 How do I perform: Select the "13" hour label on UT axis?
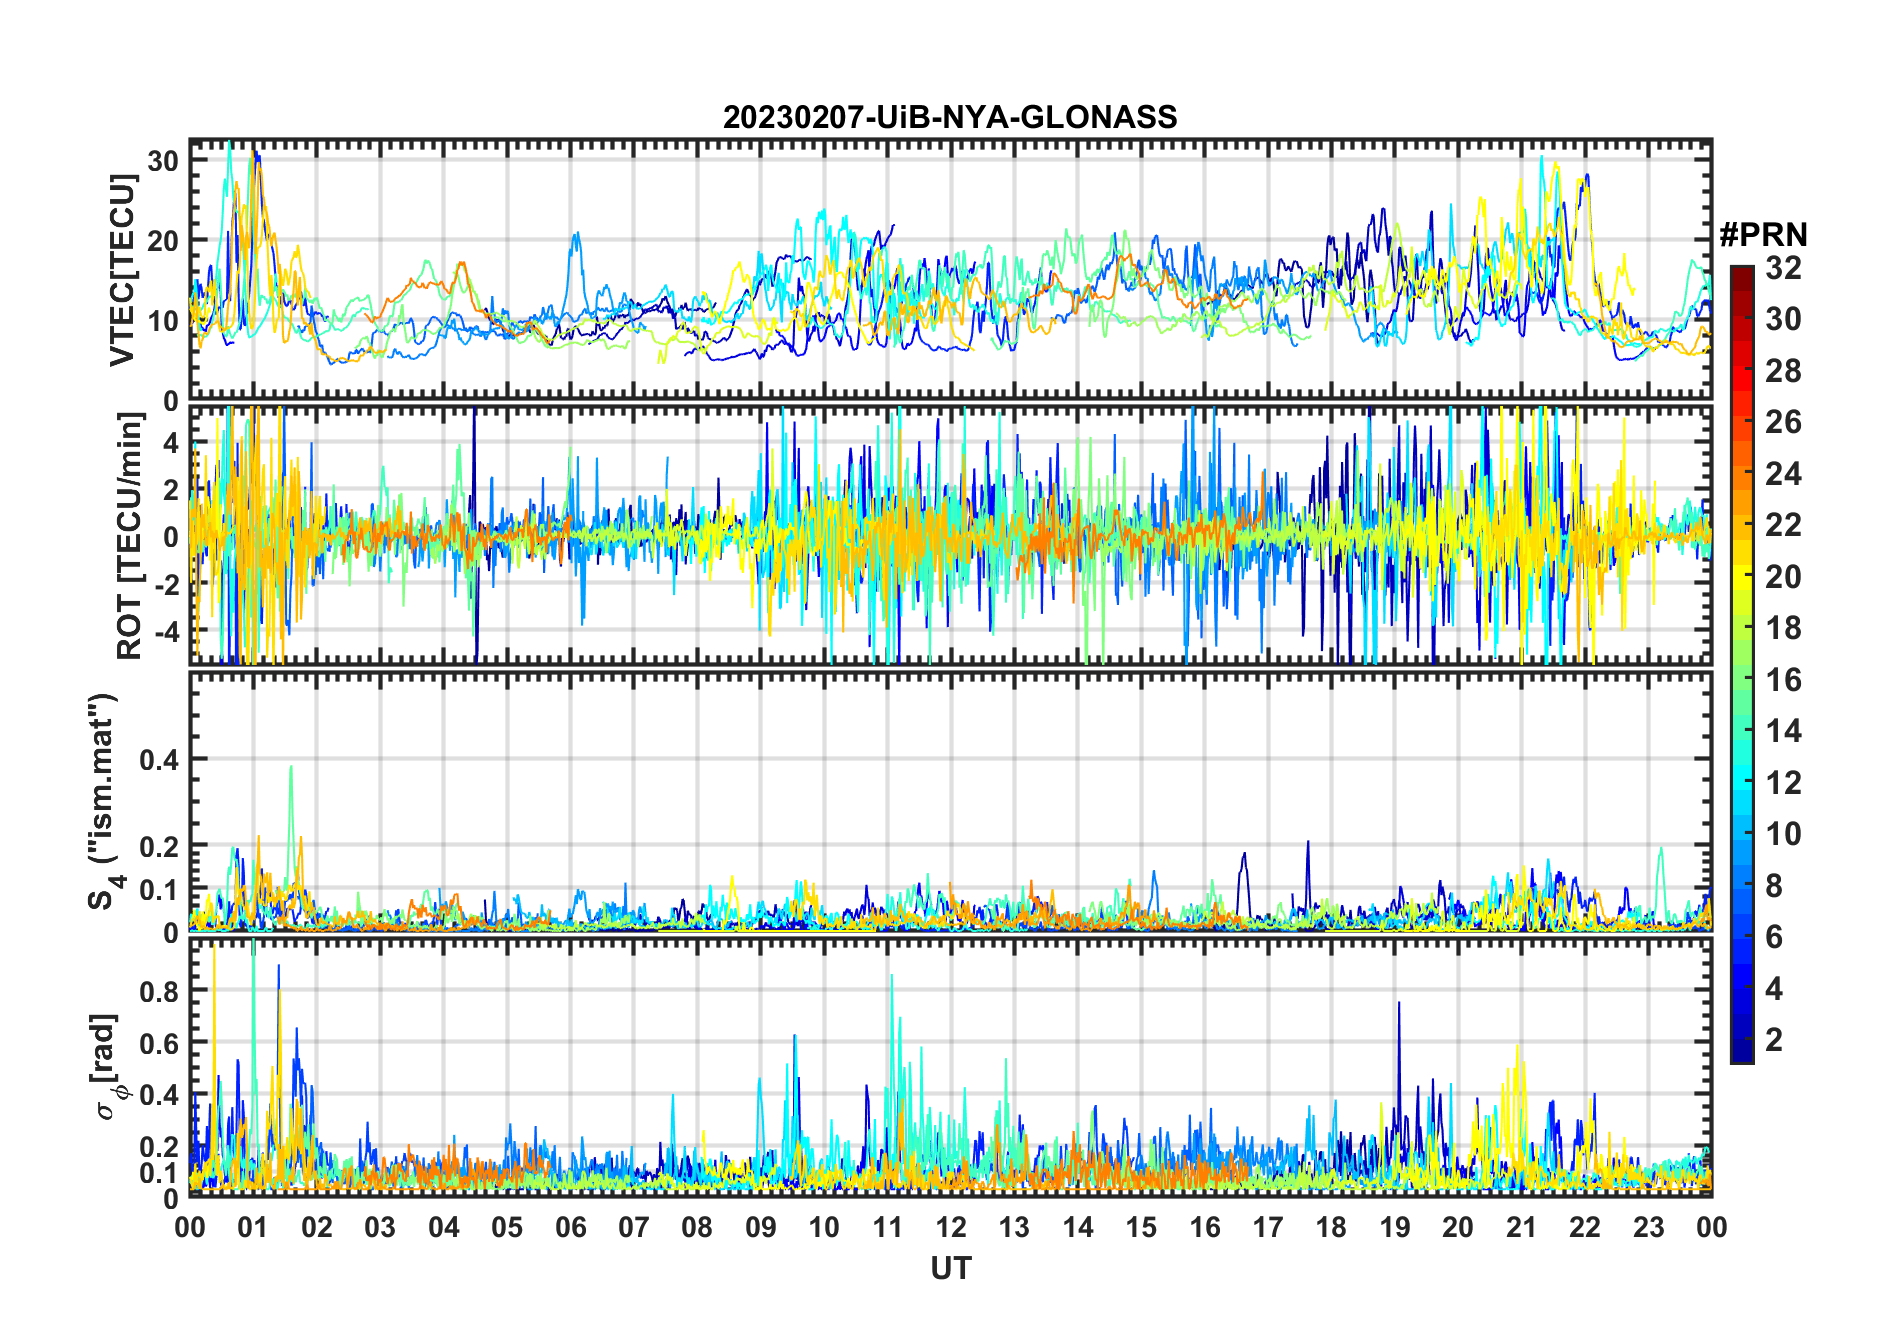click(1014, 1228)
